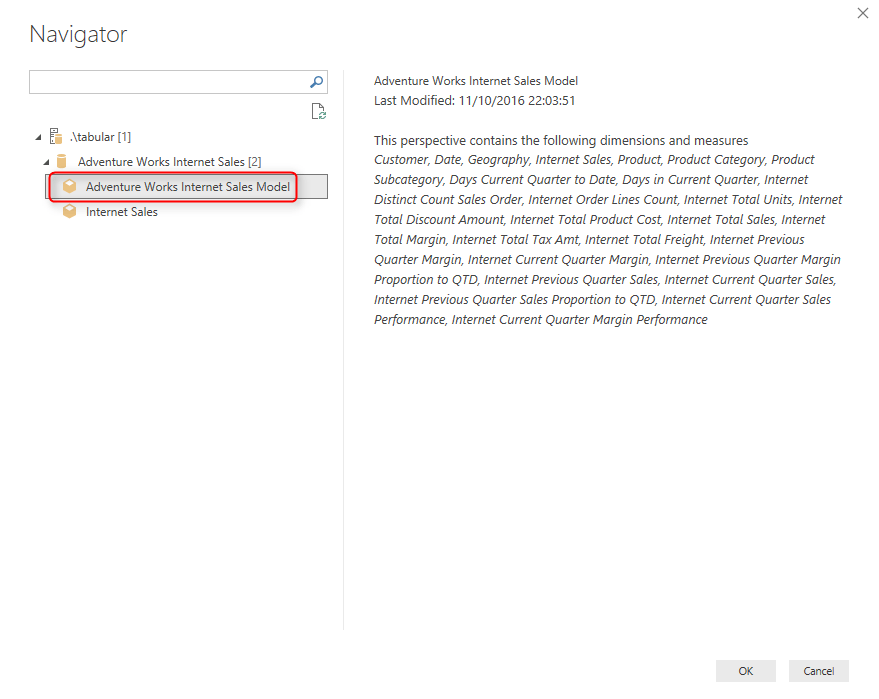The height and width of the screenshot is (699, 879).
Task: Click the Adventure Works Internet Sales database icon
Action: (62, 161)
